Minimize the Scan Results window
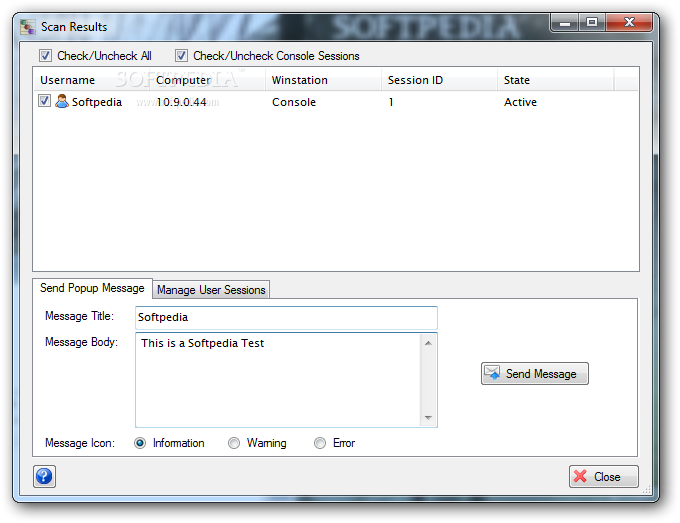 pyautogui.click(x=565, y=23)
